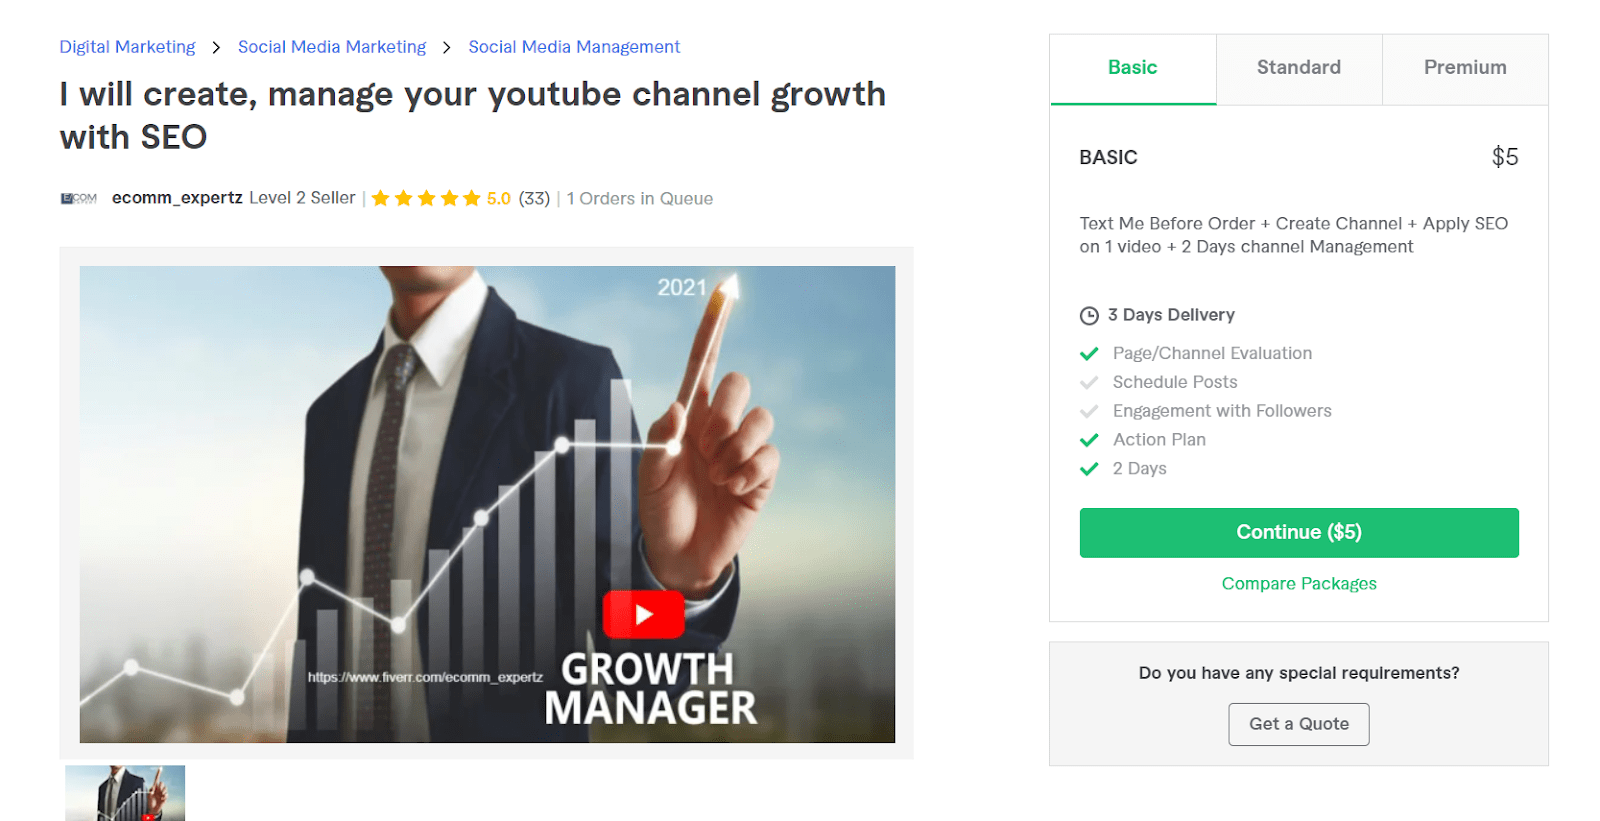Open the Compare Packages link
This screenshot has height=821, width=1600.
pyautogui.click(x=1299, y=583)
